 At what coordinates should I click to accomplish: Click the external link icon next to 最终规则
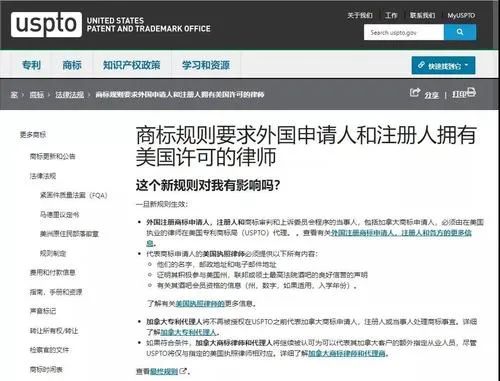click(183, 371)
